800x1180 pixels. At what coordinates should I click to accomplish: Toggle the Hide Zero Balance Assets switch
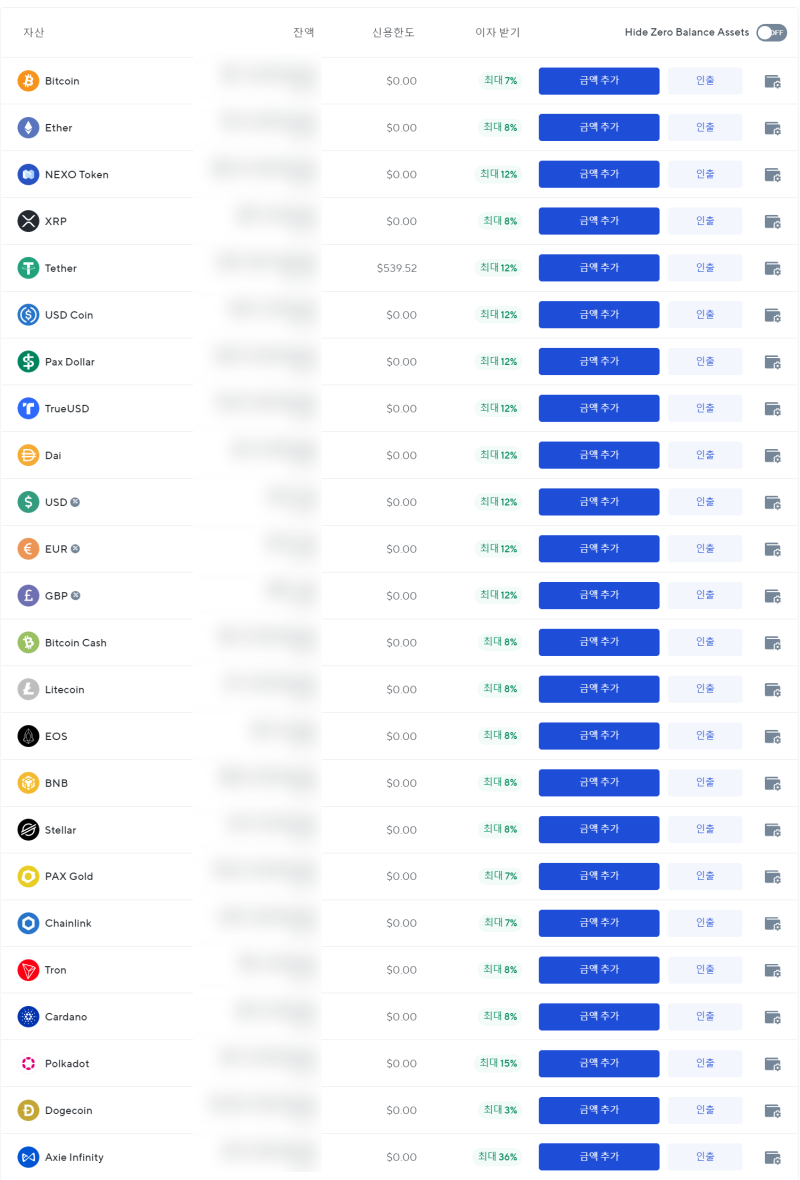771,32
